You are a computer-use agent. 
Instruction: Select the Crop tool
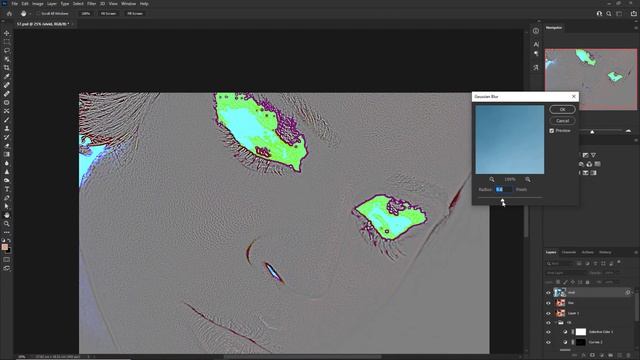[x=7, y=68]
